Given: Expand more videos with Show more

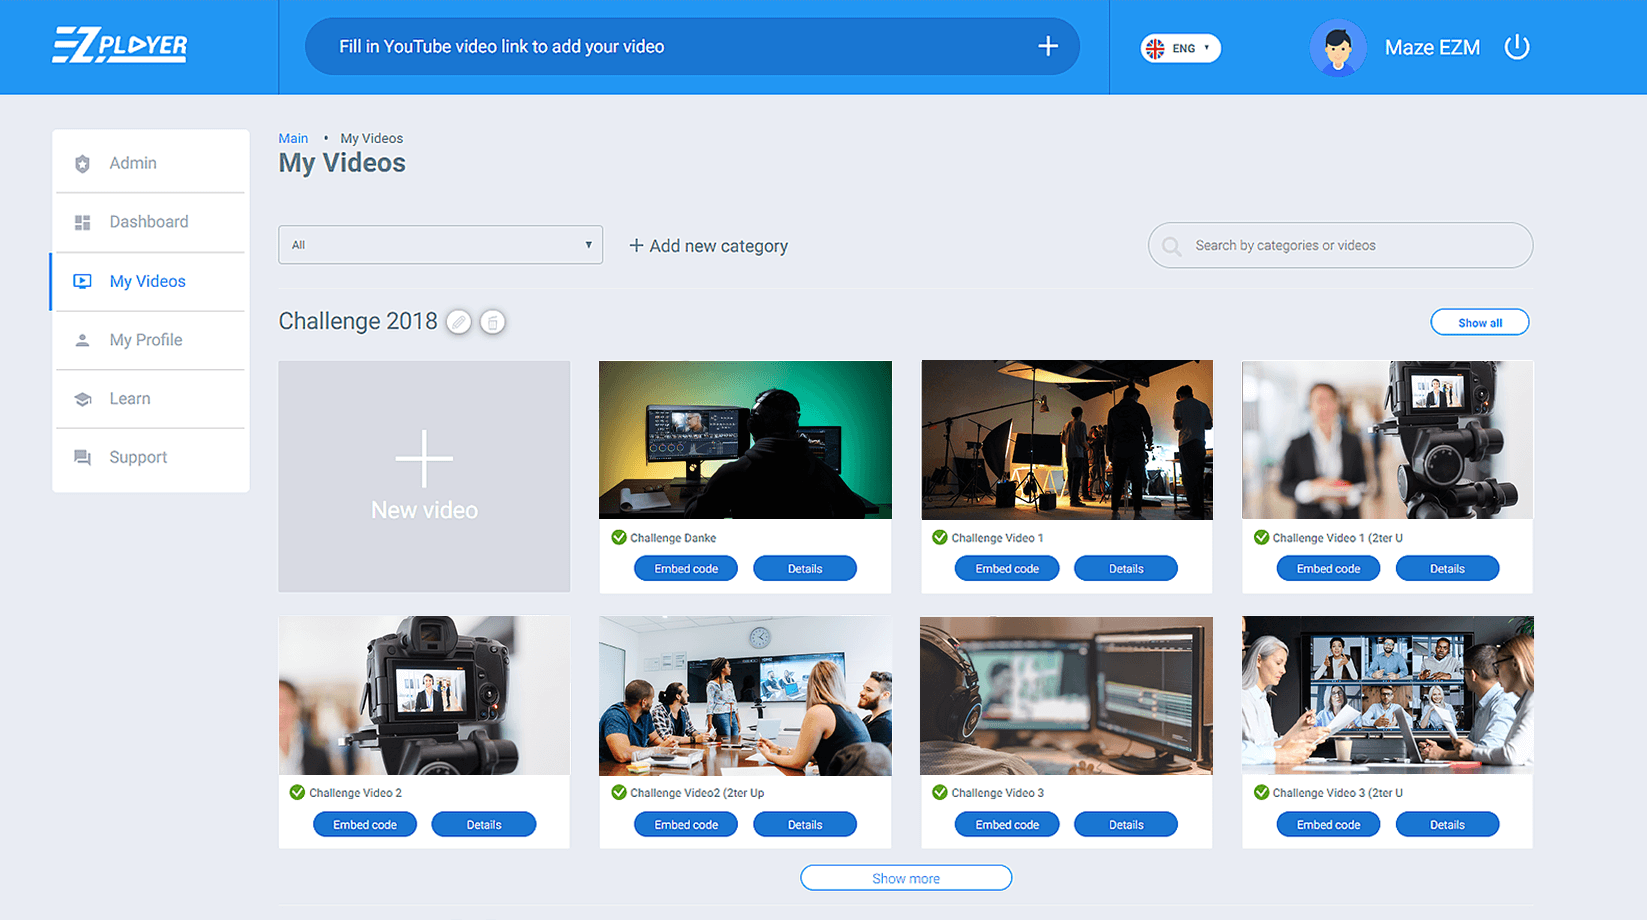Looking at the screenshot, I should click(x=905, y=877).
